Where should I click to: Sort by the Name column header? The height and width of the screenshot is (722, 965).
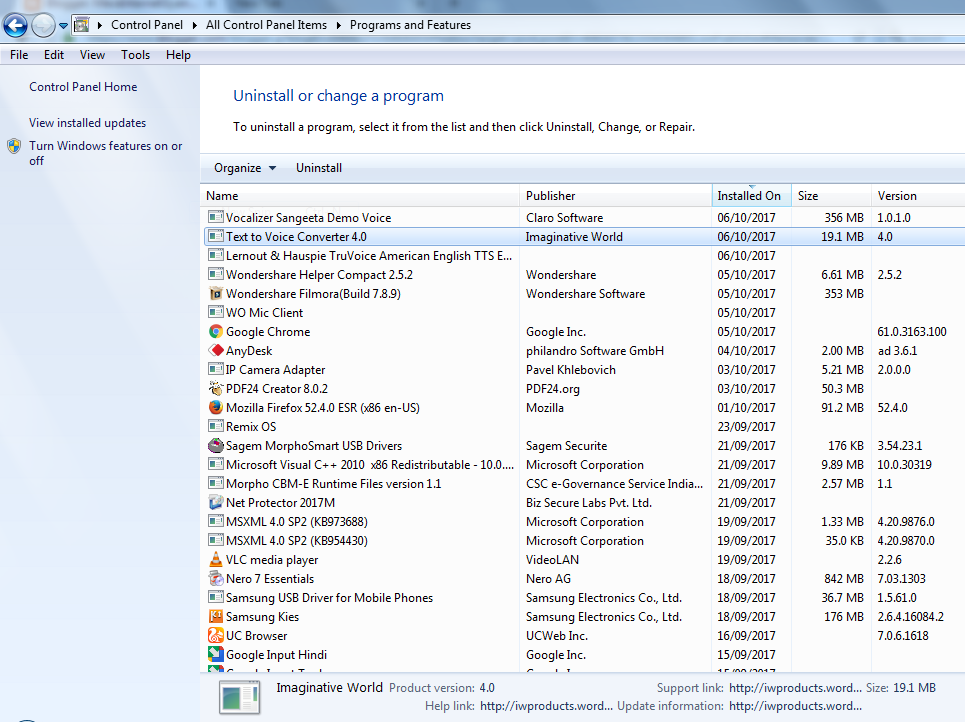coord(361,196)
